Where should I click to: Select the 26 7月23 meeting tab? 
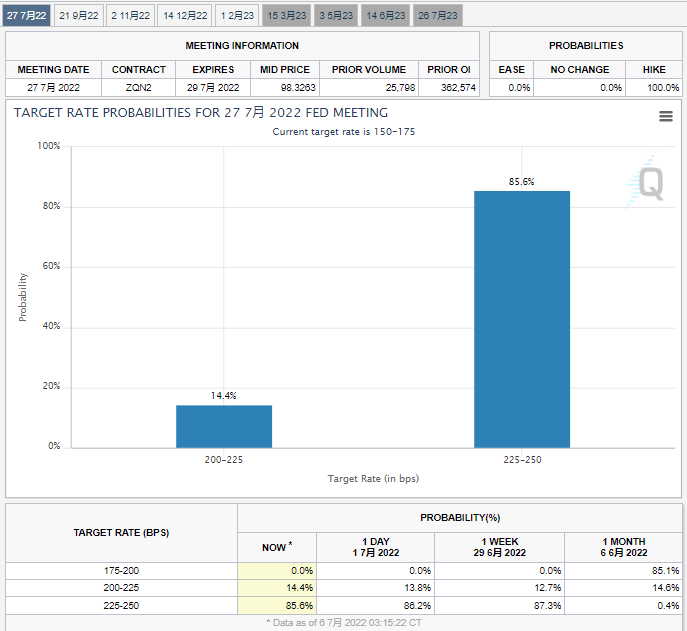(x=438, y=16)
